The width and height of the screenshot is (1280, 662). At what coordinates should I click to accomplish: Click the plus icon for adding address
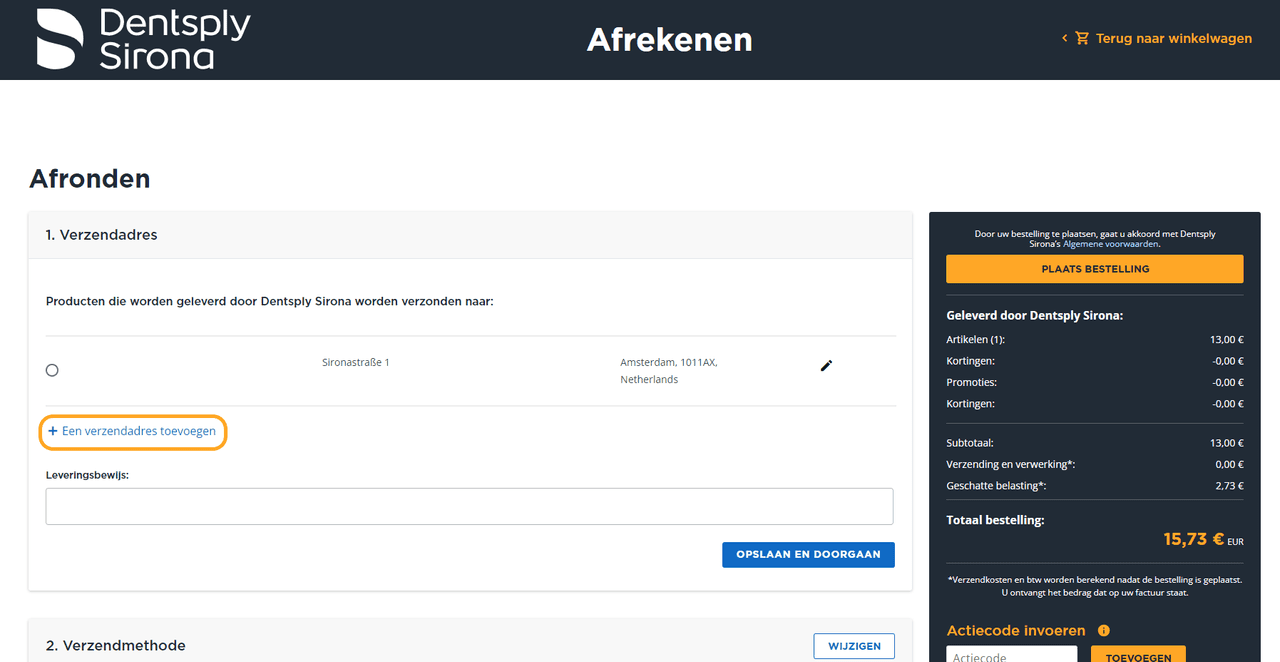tap(53, 431)
